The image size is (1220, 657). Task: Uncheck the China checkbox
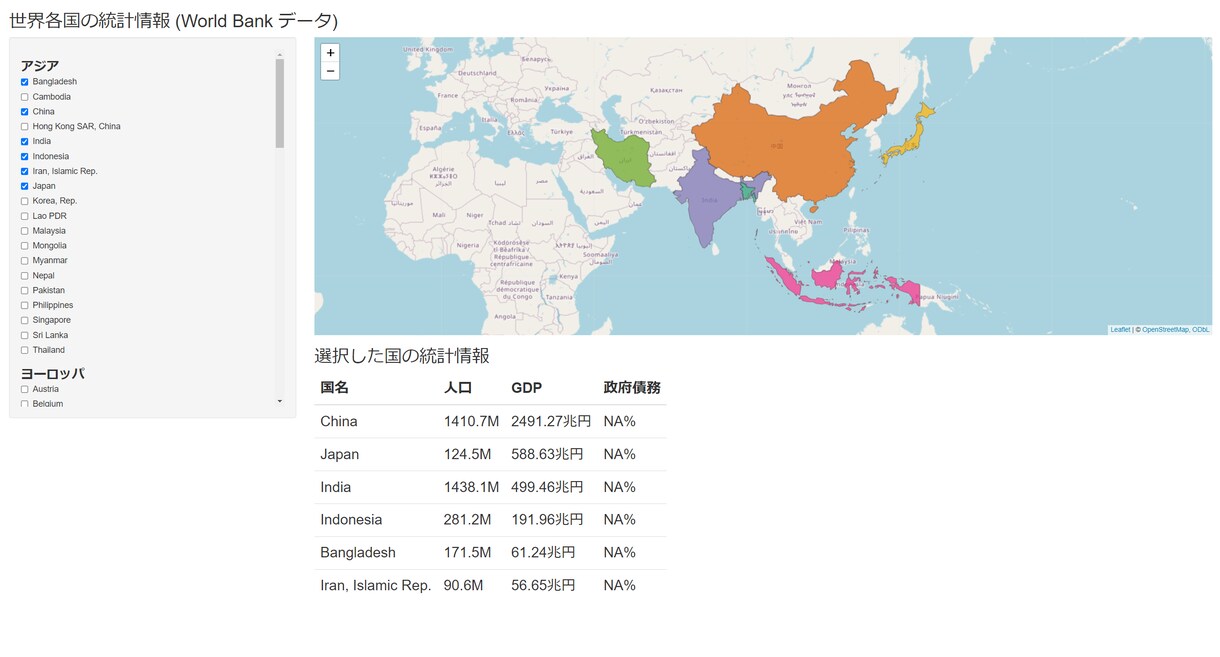(25, 112)
